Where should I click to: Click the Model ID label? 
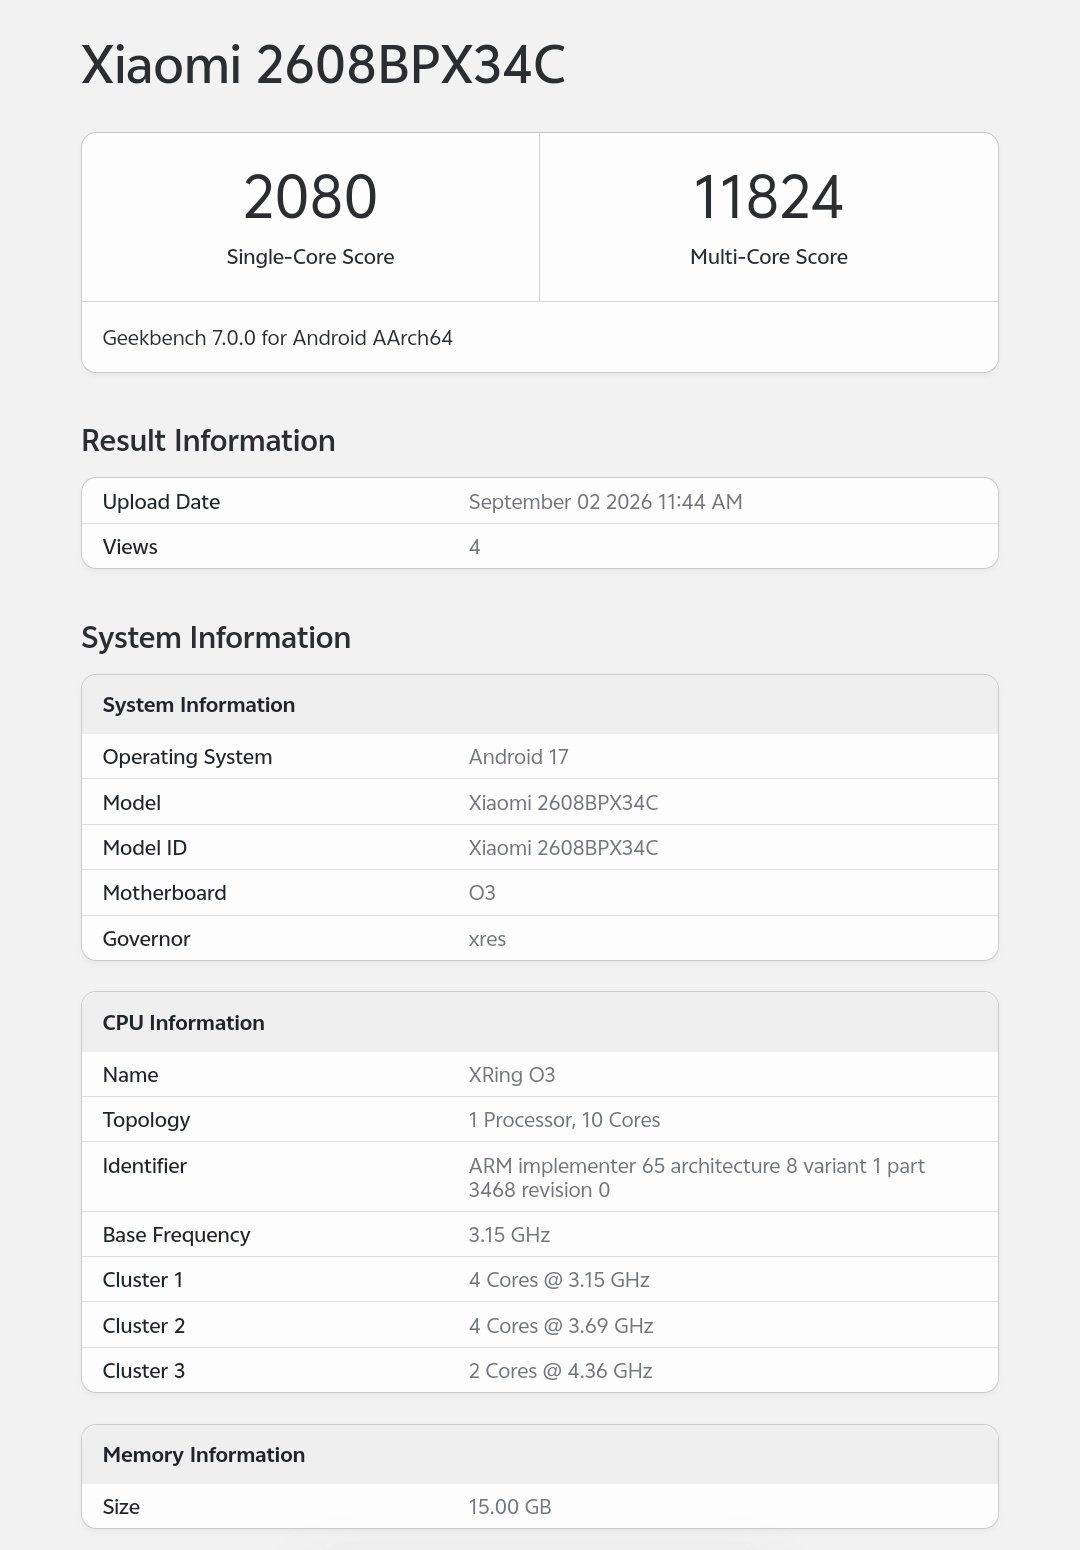pos(144,848)
